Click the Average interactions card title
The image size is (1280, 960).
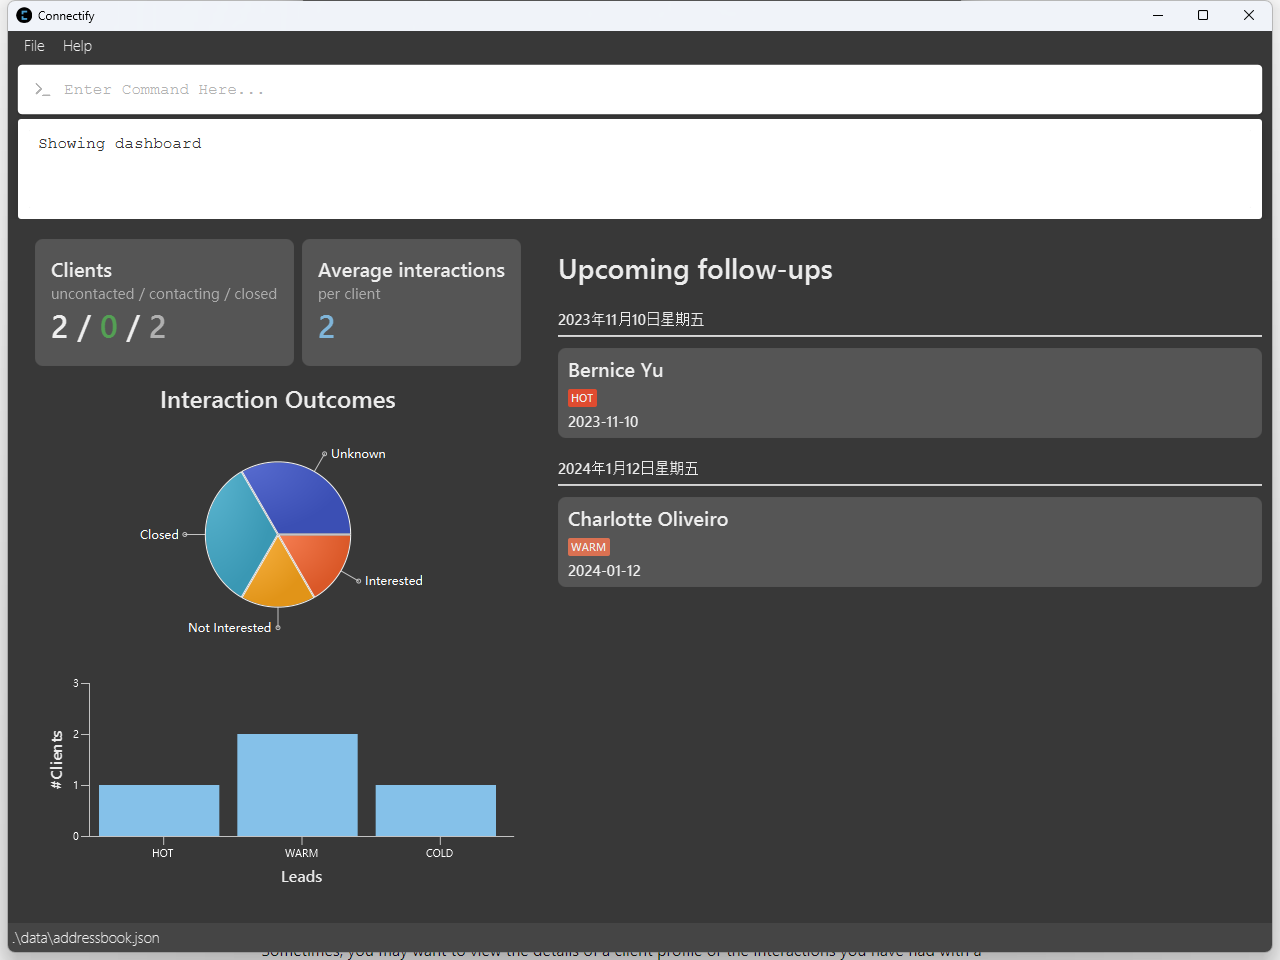411,270
